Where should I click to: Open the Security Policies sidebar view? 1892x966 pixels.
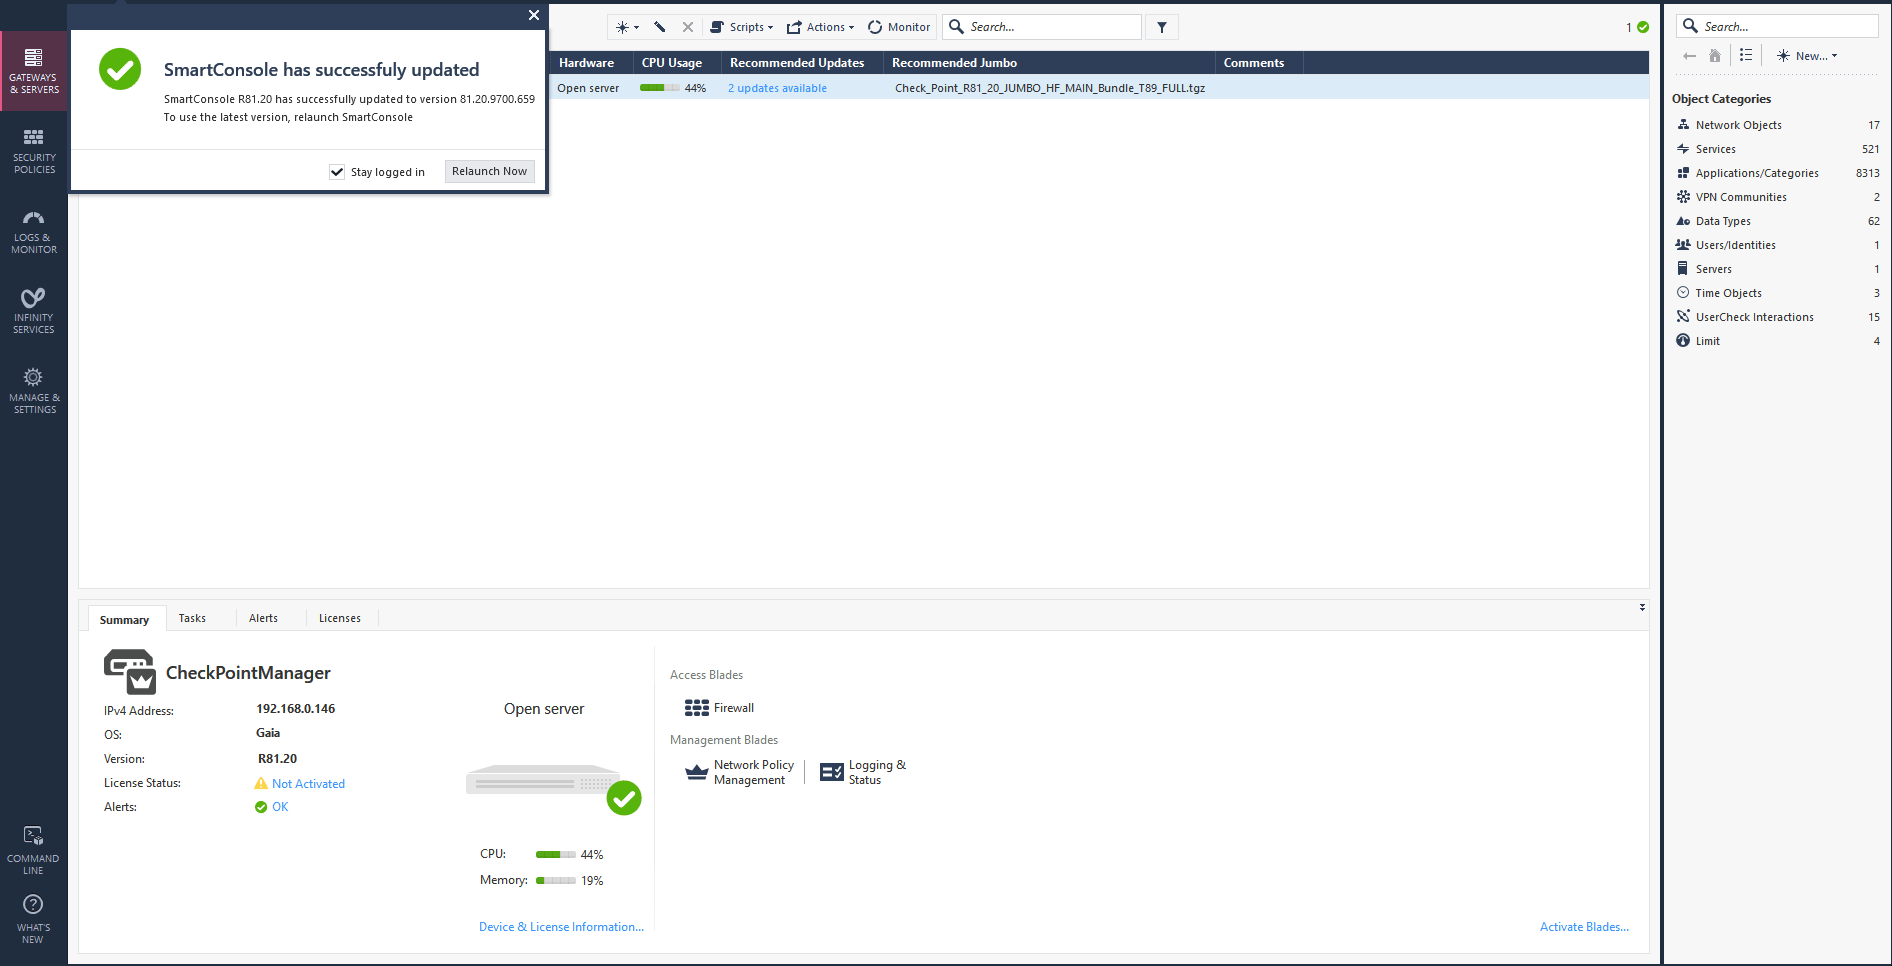[x=34, y=151]
